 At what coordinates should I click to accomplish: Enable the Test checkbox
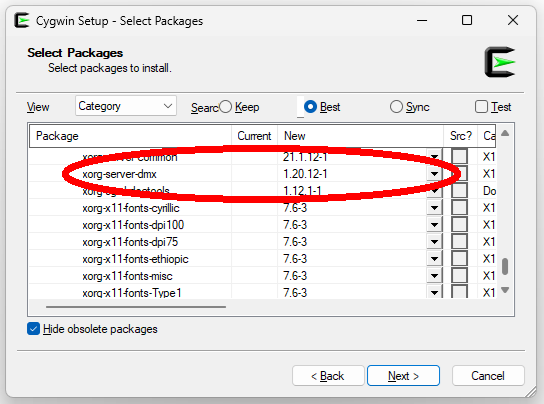481,107
